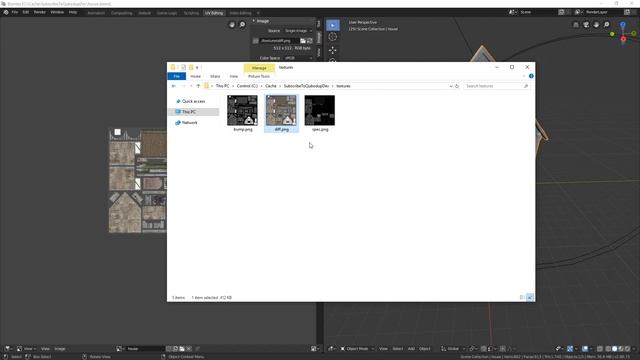Screen dimensions: 640x360
Task: Select the Move tool in 3D viewport
Action: pyautogui.click(x=333, y=50)
